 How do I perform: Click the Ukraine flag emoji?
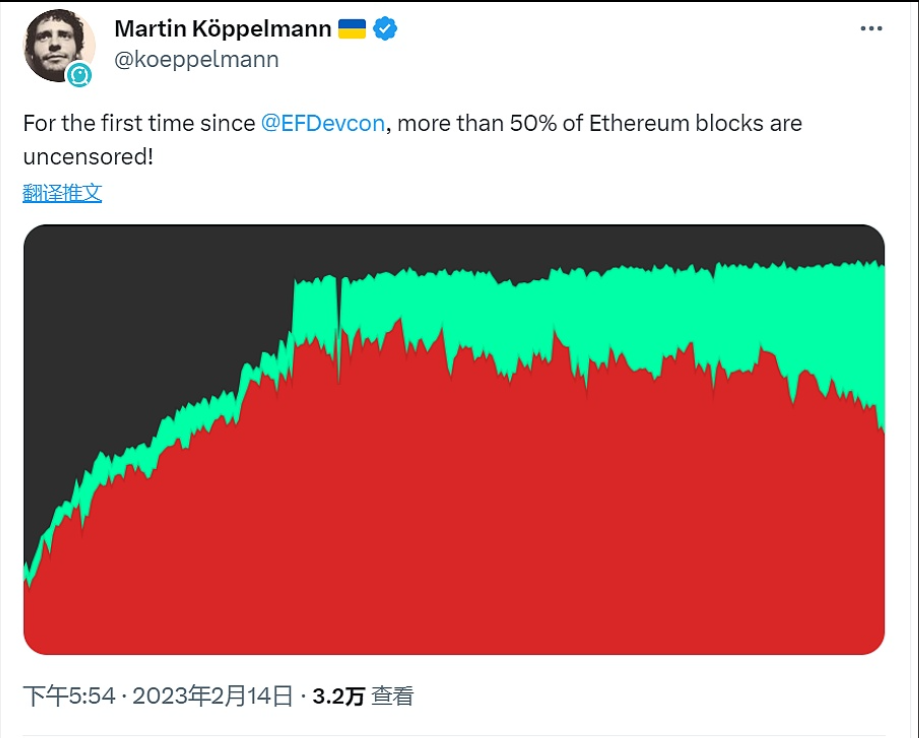(352, 29)
